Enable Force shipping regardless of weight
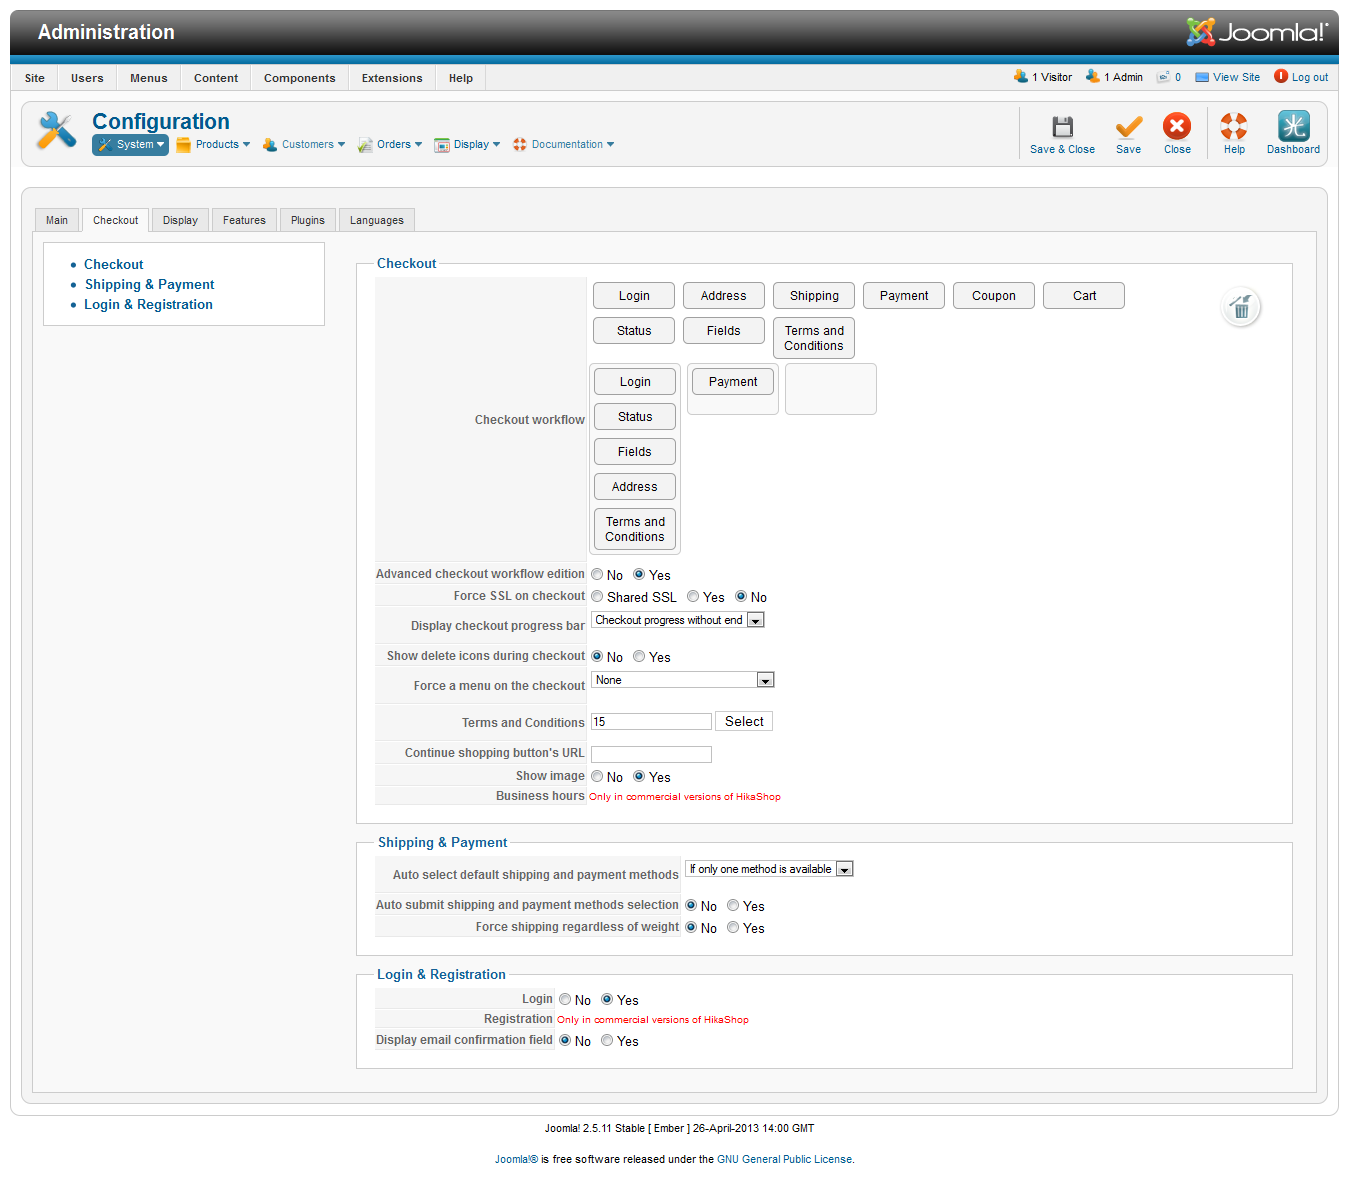Screen dimensions: 1349x1189 point(733,928)
